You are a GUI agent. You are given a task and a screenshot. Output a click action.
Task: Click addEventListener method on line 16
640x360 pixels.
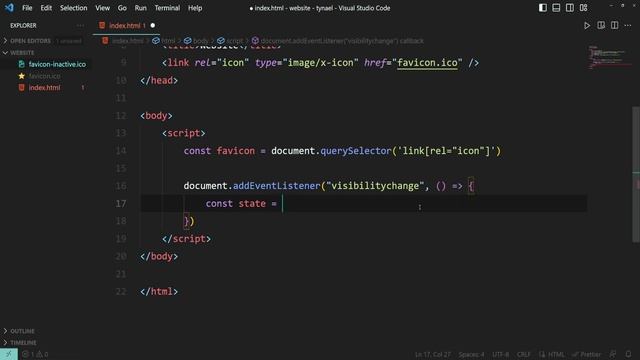click(276, 186)
